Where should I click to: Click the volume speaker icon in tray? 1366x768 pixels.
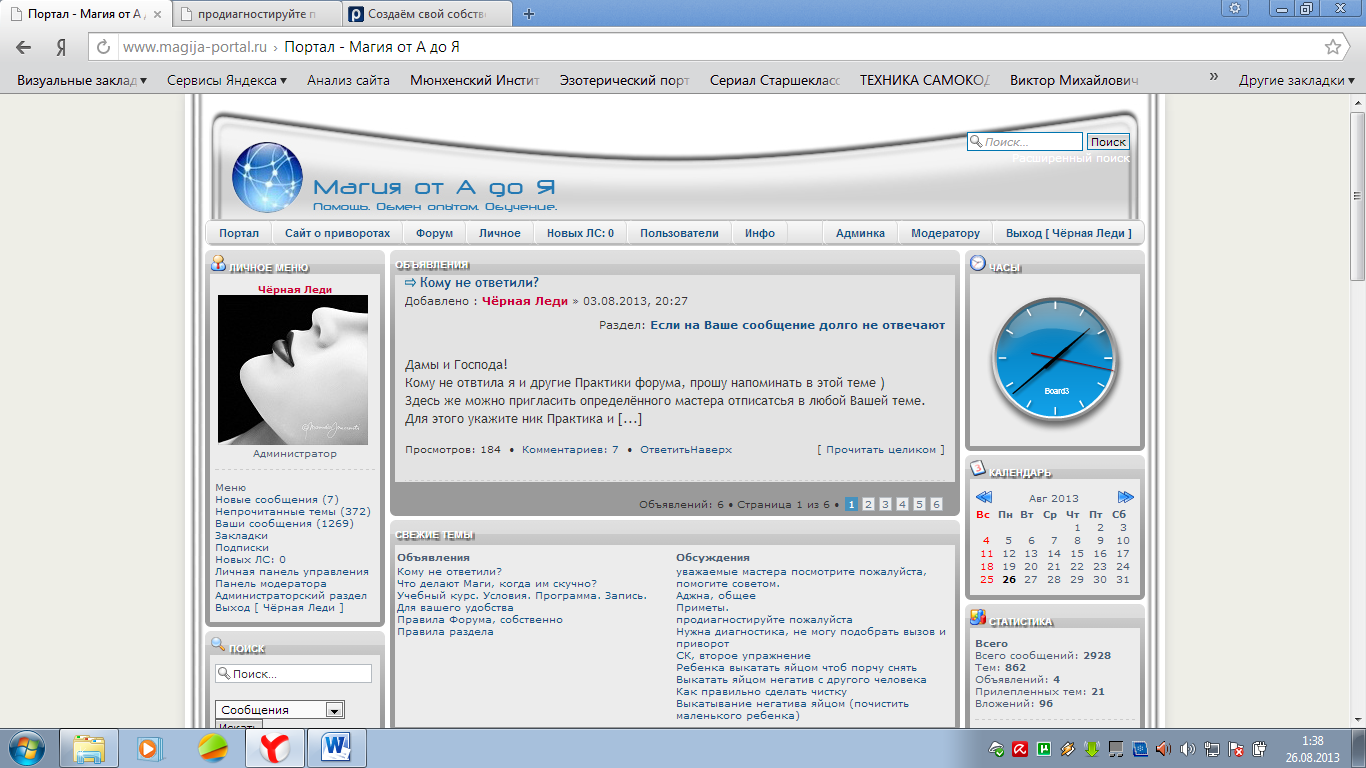pos(1187,748)
